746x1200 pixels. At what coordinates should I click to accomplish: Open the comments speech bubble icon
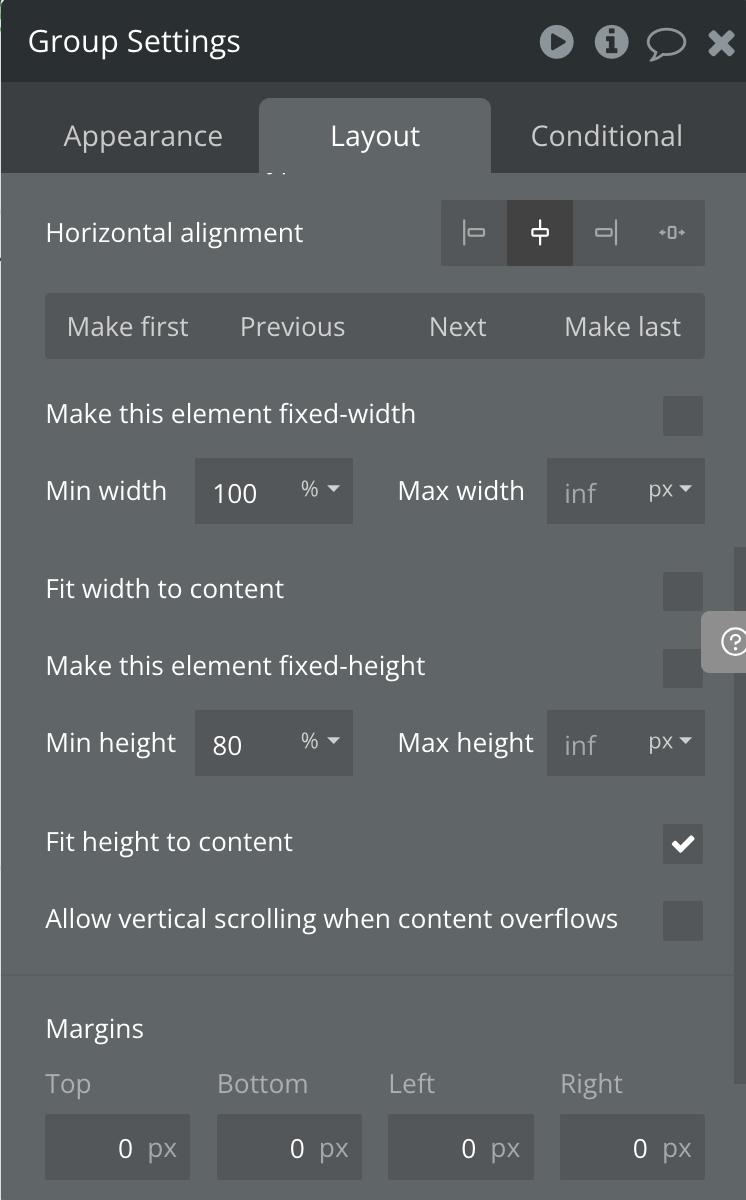pos(666,43)
